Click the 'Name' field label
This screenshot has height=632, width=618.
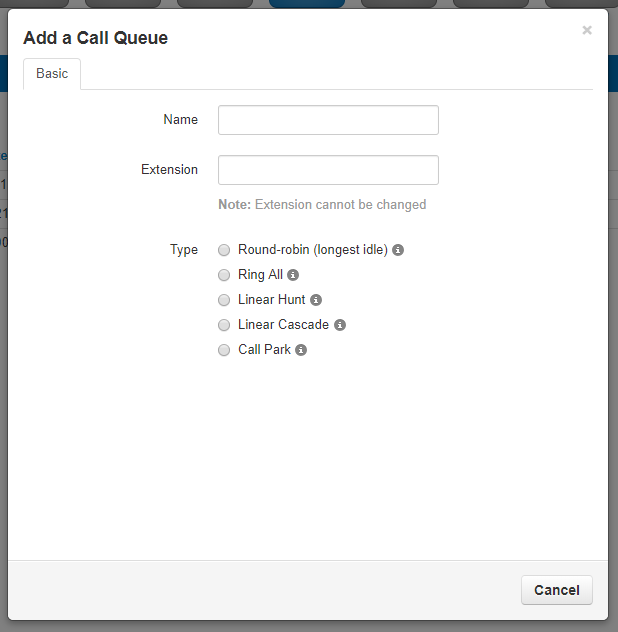(x=180, y=120)
